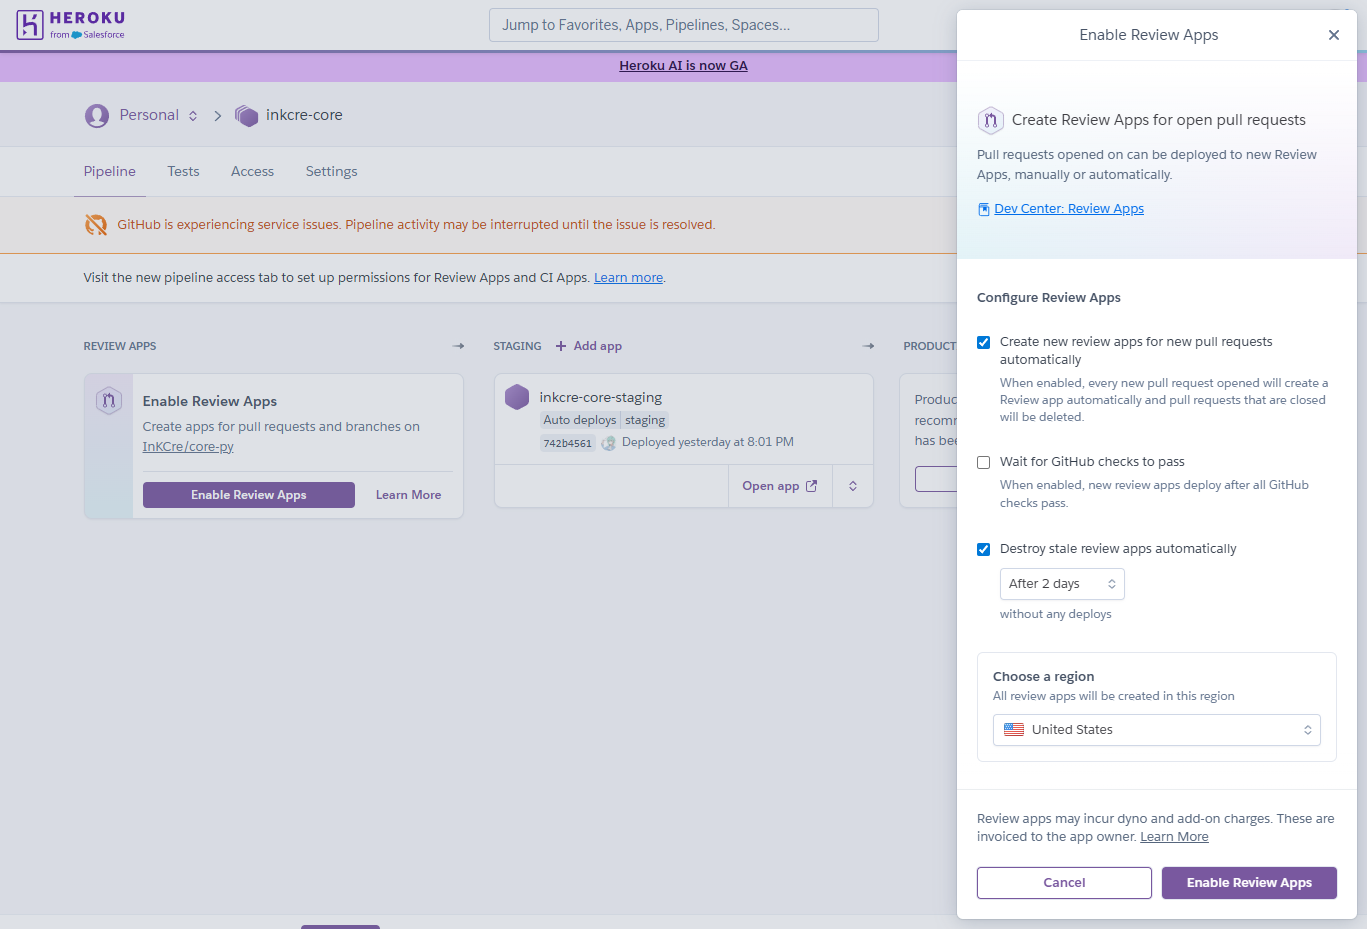Image resolution: width=1367 pixels, height=929 pixels.
Task: Click the Dev Center document icon
Action: 984,209
